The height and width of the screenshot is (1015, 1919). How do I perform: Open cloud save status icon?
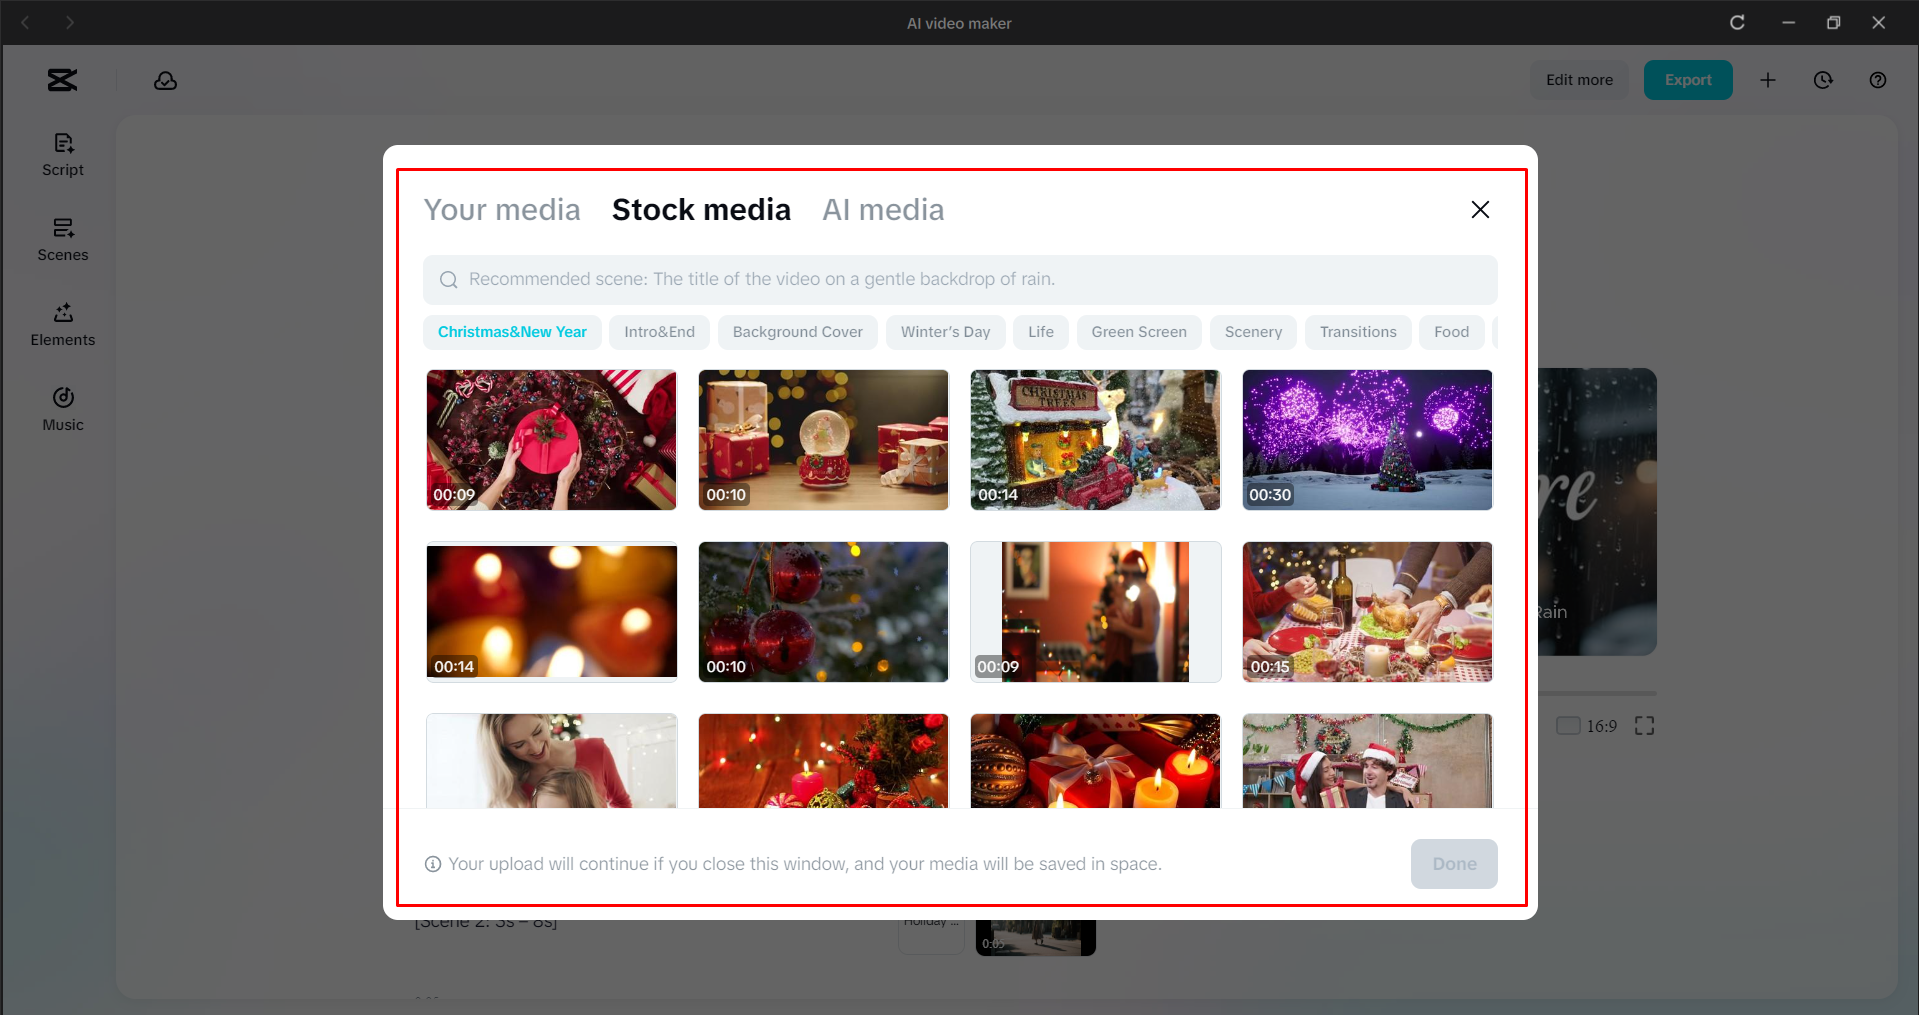click(x=165, y=80)
